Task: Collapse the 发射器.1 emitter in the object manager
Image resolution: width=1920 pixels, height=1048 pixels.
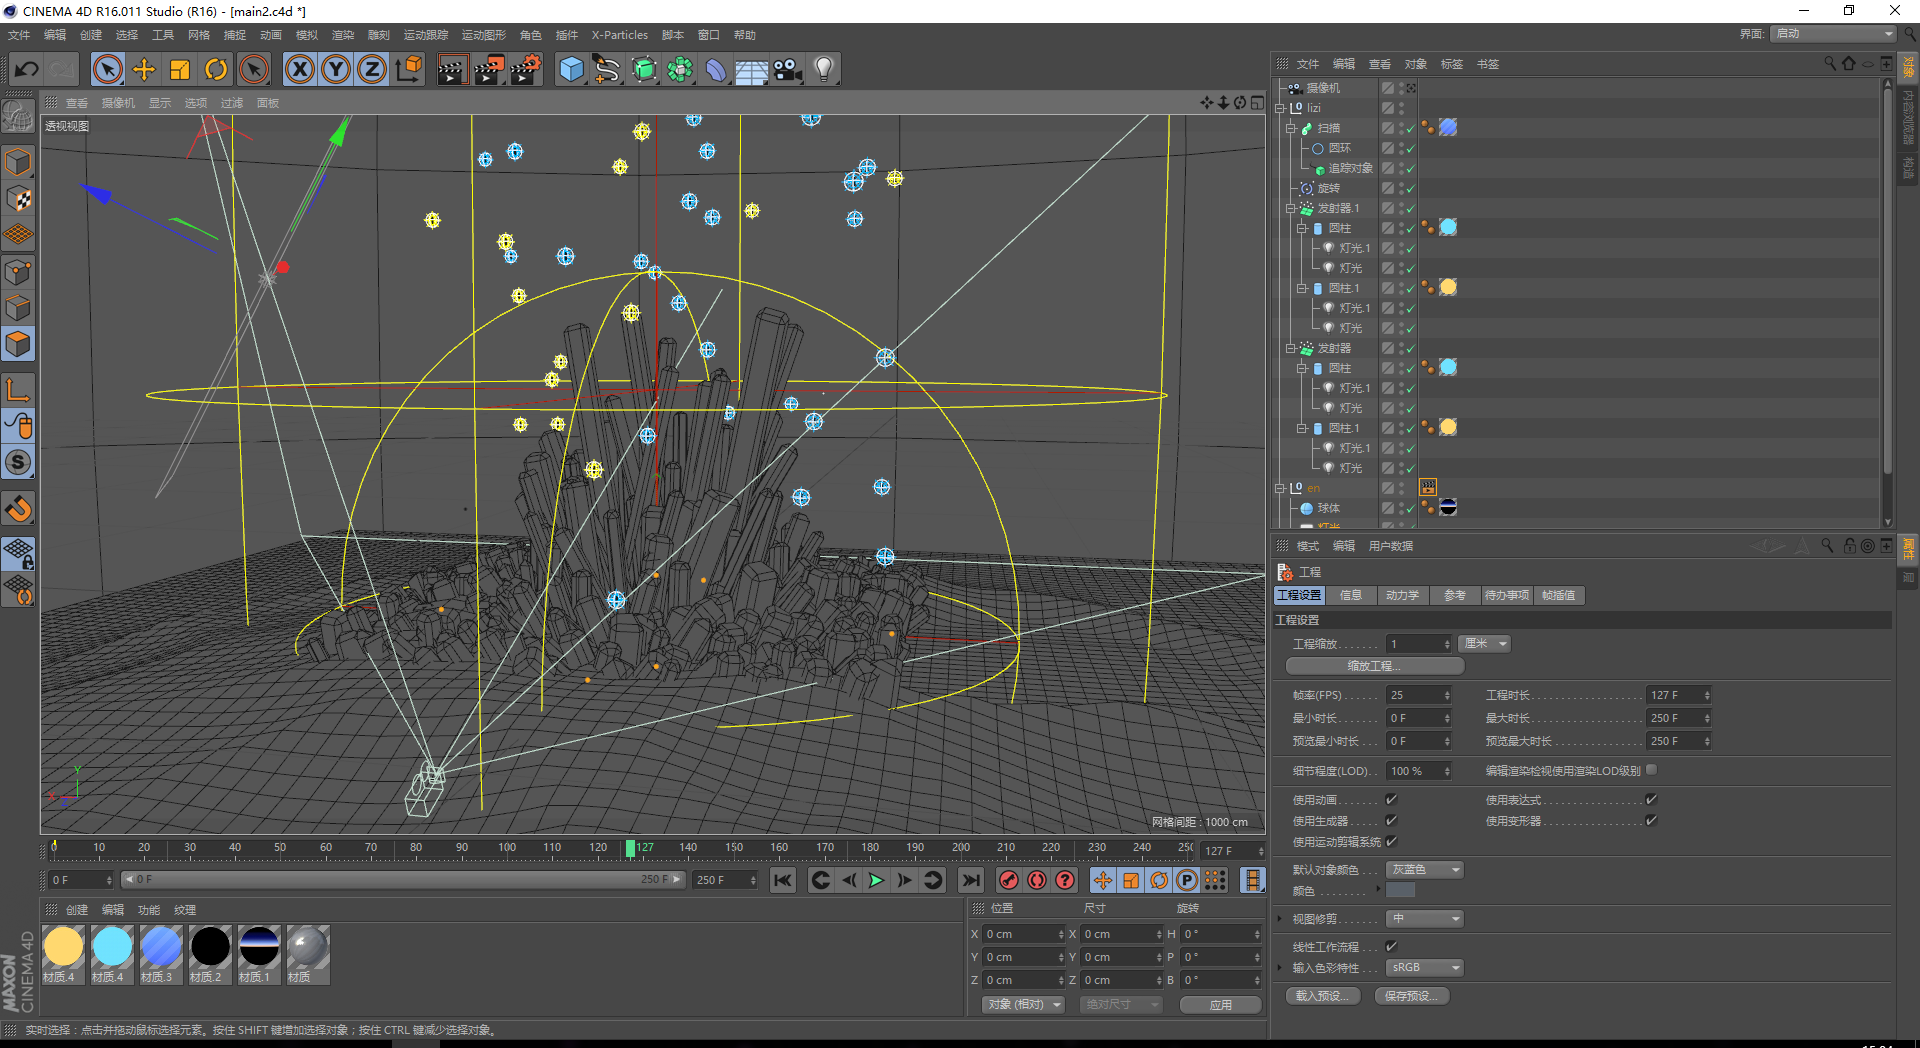Action: [1290, 208]
